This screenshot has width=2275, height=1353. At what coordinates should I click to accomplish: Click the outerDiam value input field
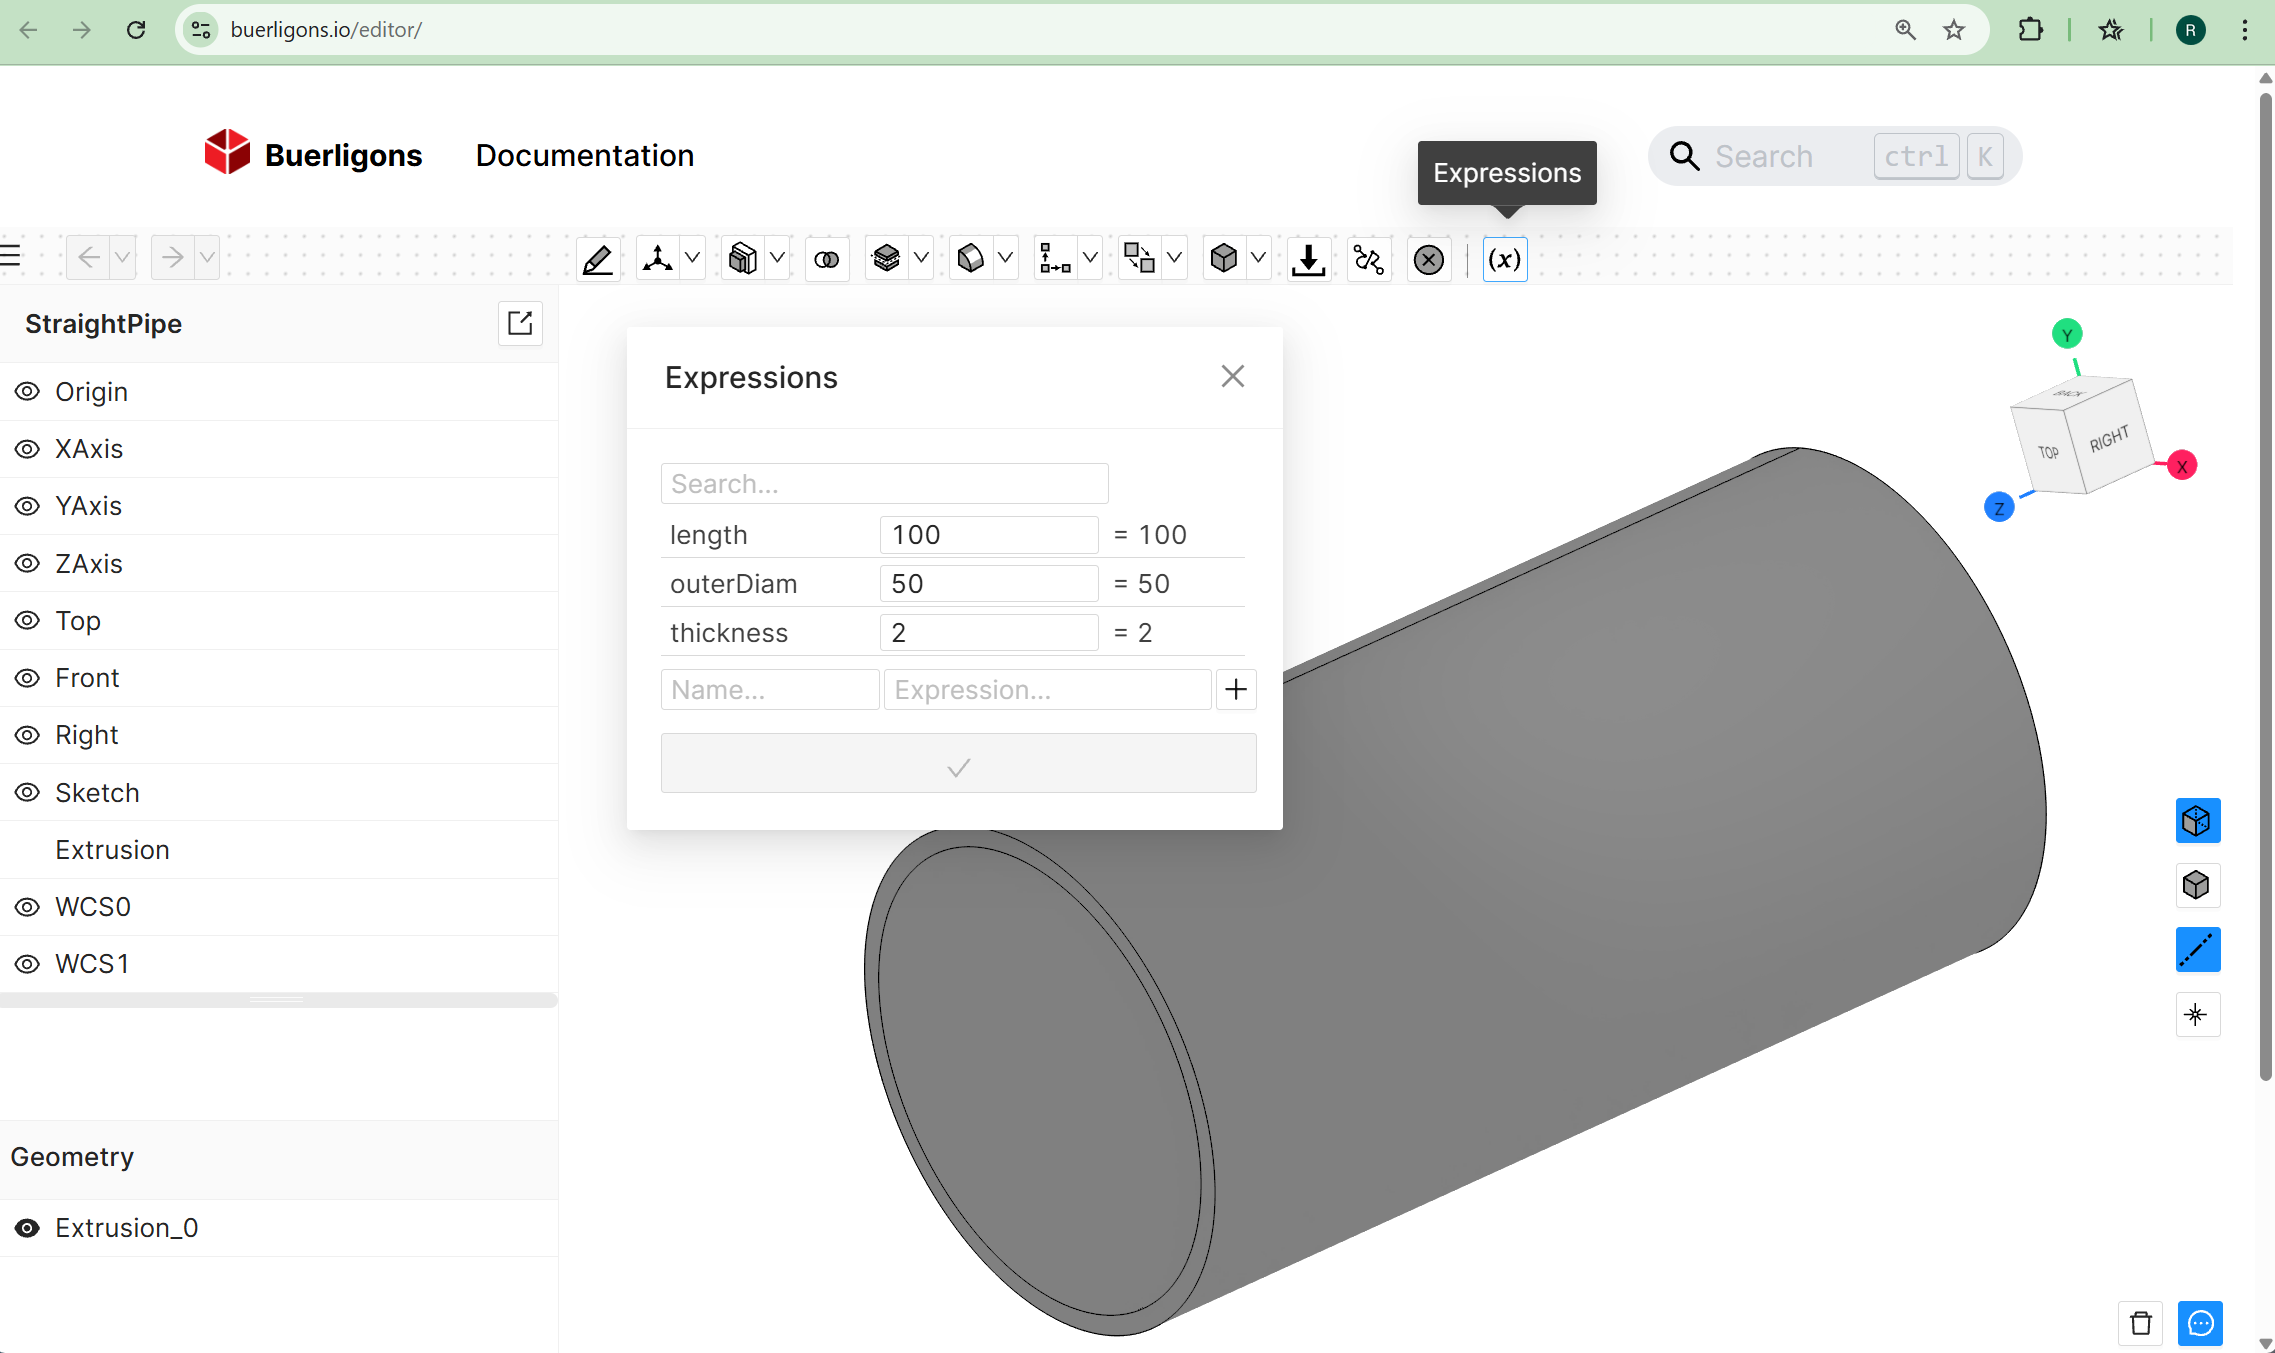tap(988, 583)
